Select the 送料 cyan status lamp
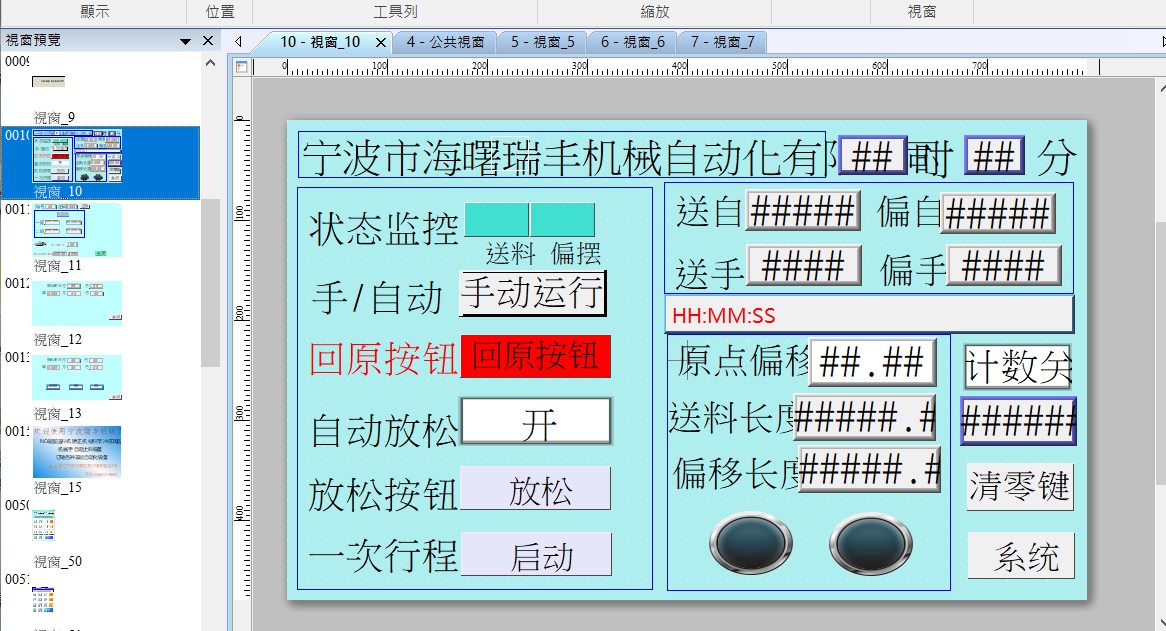 click(496, 220)
